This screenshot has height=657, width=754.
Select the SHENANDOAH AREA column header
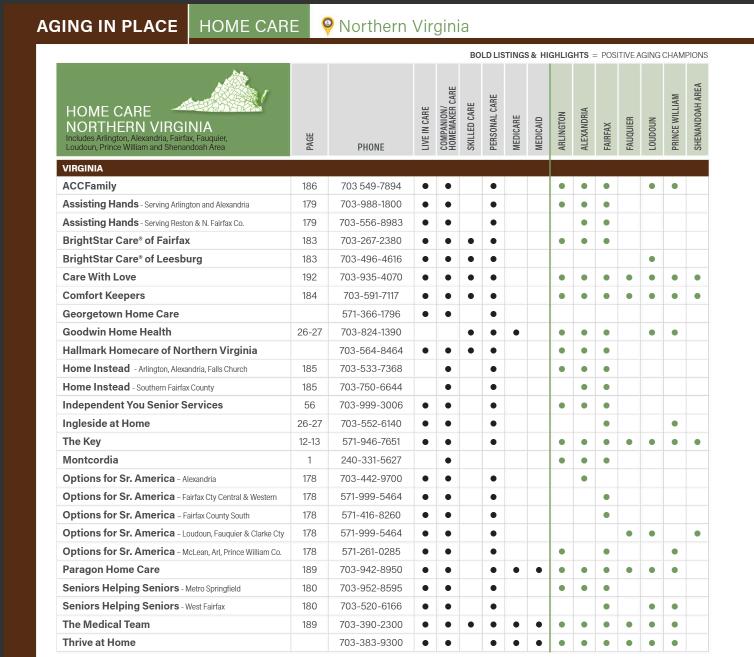point(698,117)
